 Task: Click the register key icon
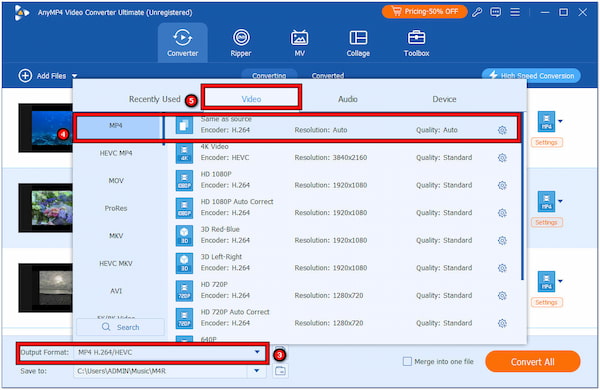tap(477, 12)
